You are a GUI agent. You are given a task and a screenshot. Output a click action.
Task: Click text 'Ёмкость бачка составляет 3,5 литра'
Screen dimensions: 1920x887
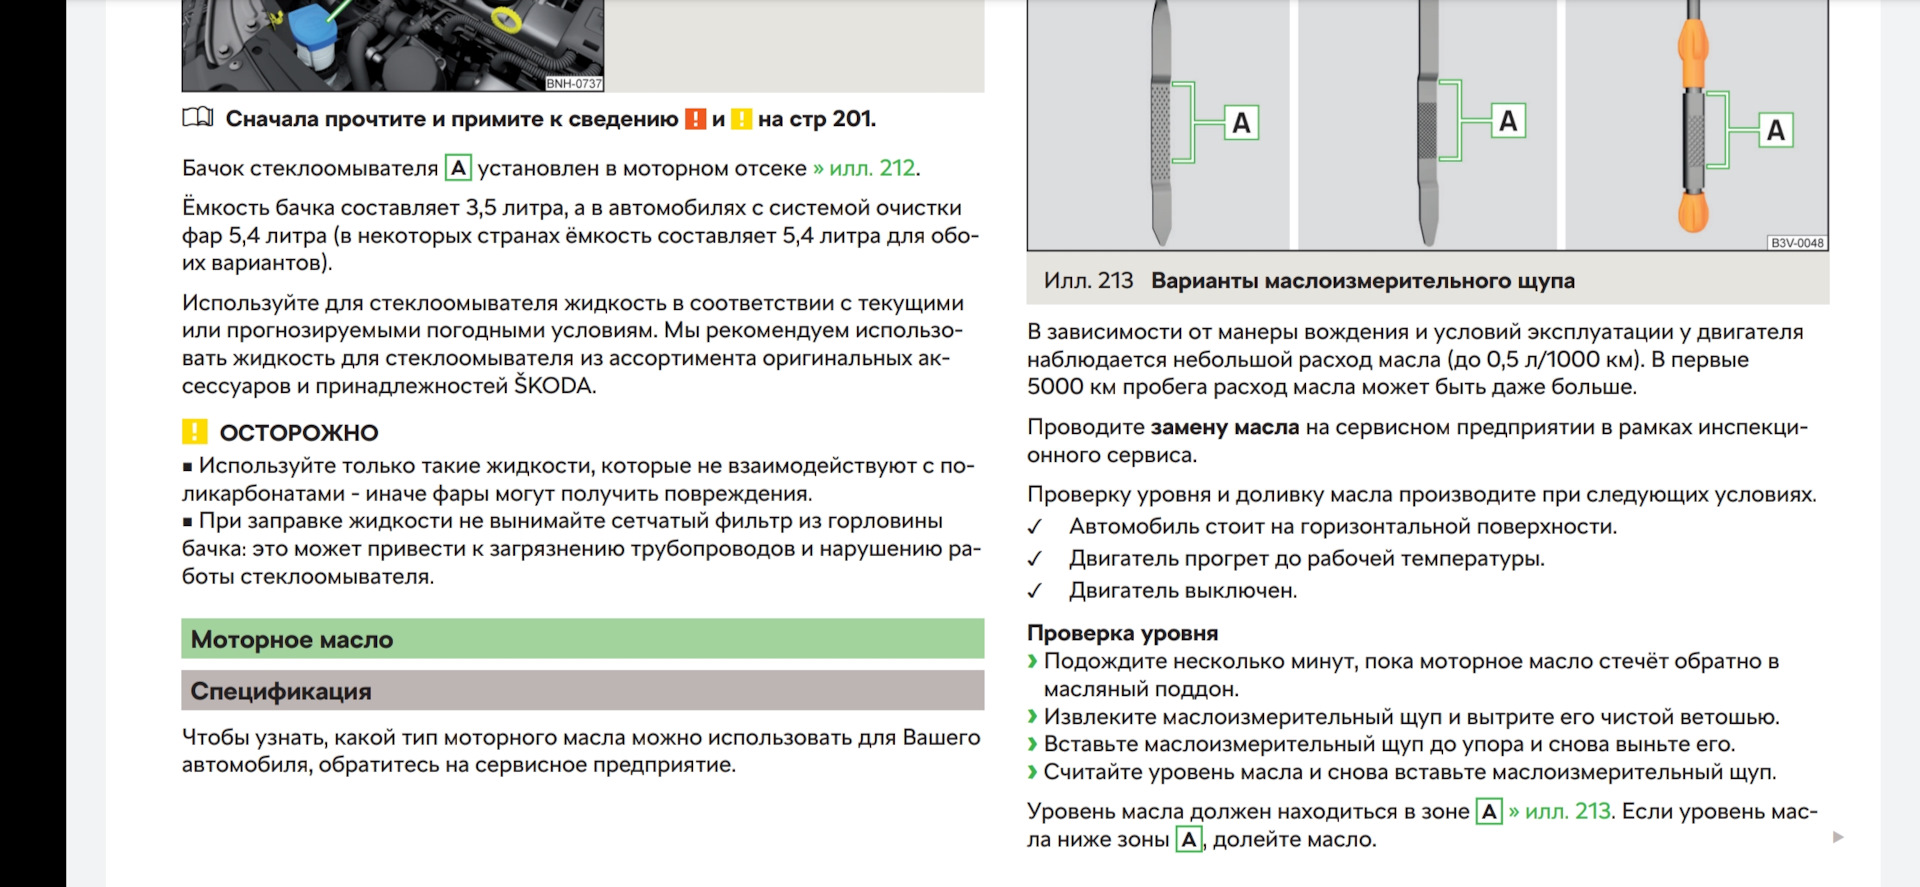click(374, 208)
